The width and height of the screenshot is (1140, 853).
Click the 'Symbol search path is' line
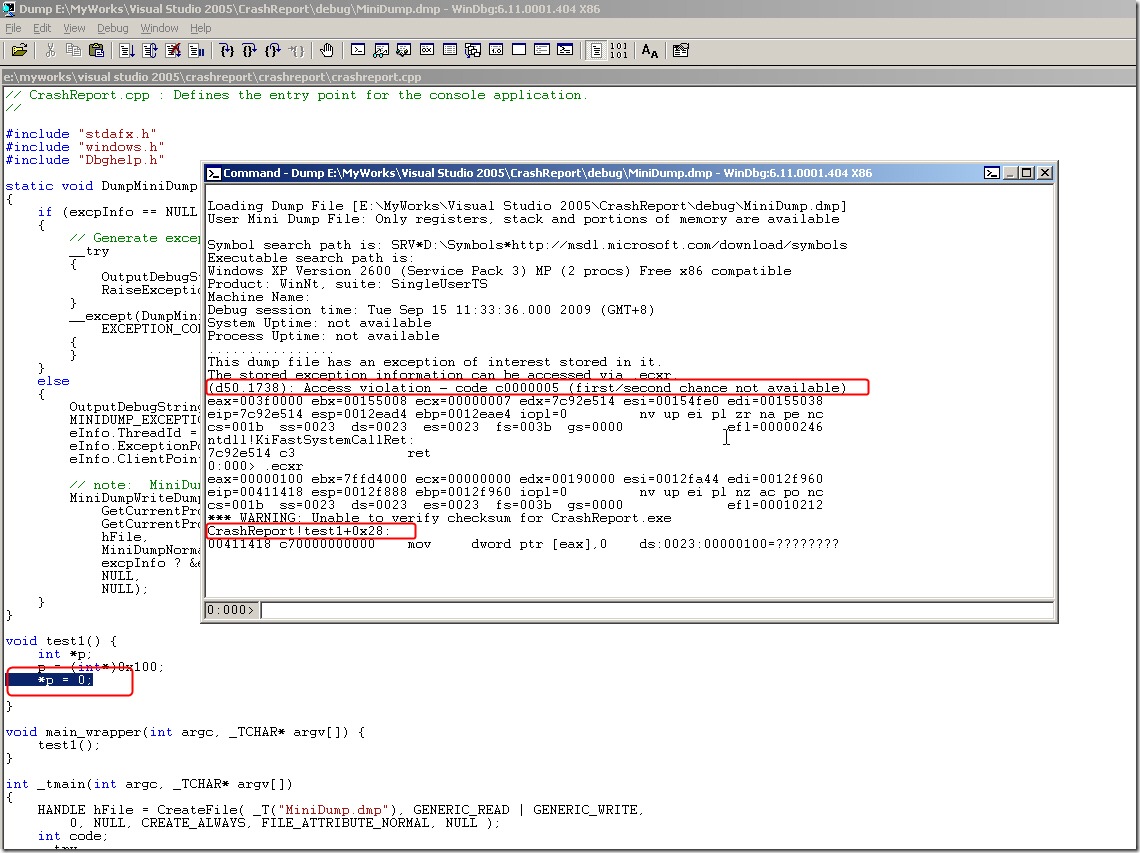(527, 245)
